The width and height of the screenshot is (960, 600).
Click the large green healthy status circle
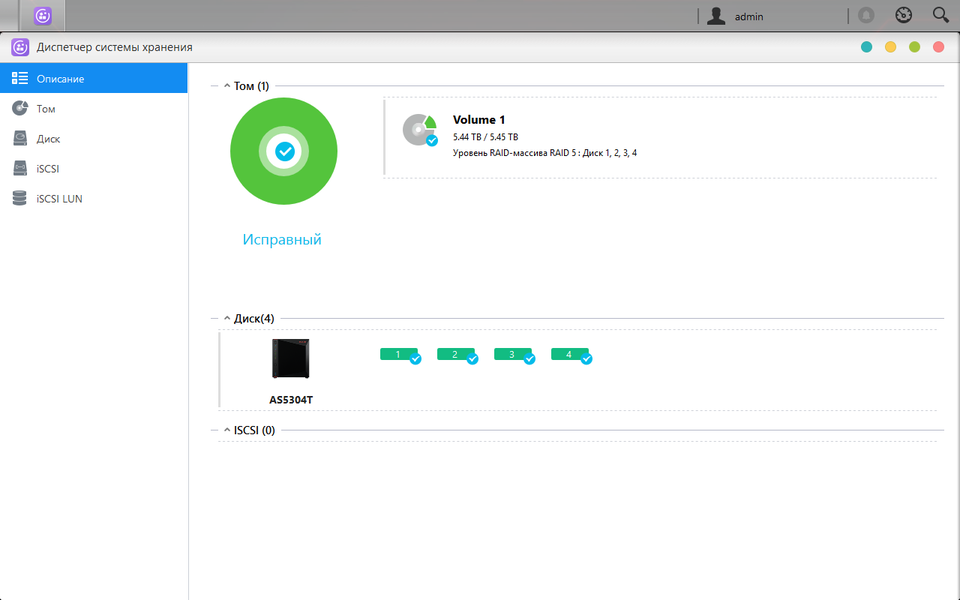[283, 151]
